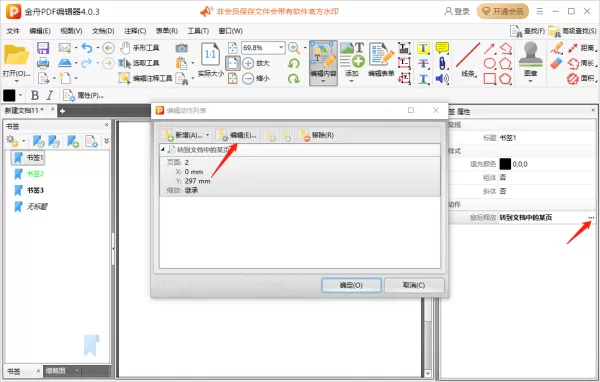Screen dimensions: 600x382
Task: Select the green 书签2 bookmark
Action: click(x=35, y=174)
